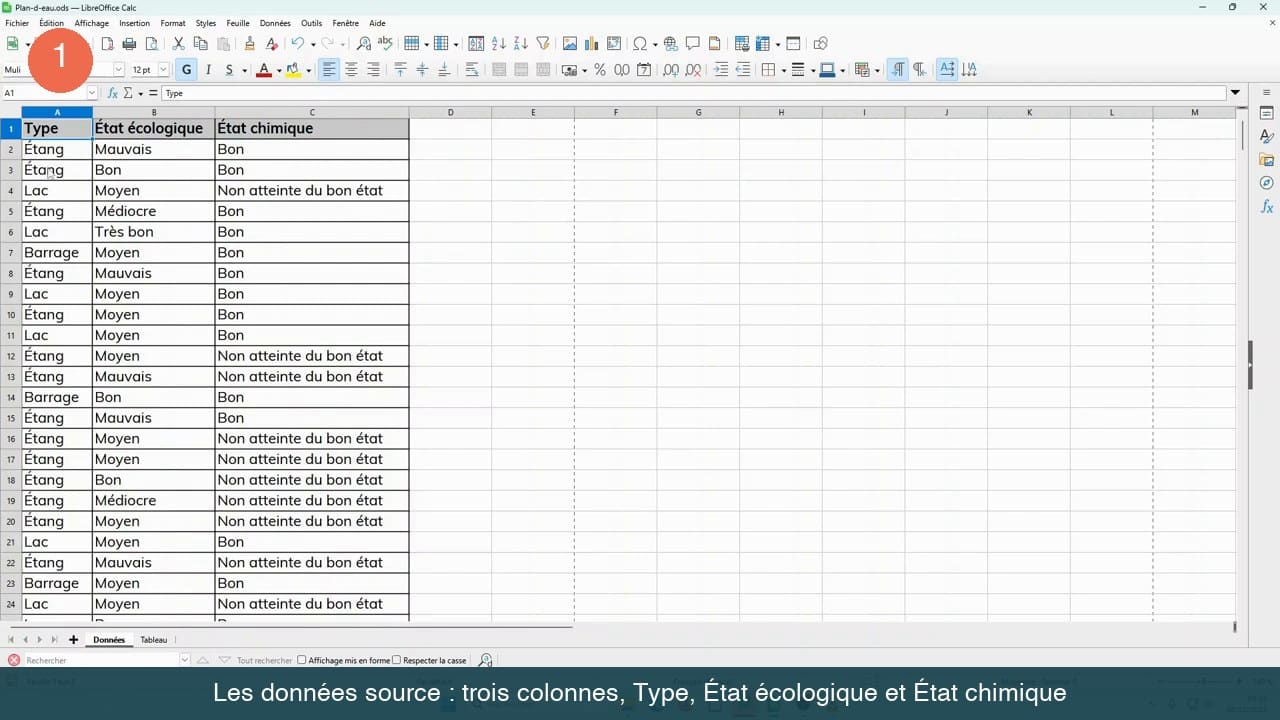Screen dimensions: 1280x720
Task: Switch to the Tableau sheet tab
Action: coord(154,640)
